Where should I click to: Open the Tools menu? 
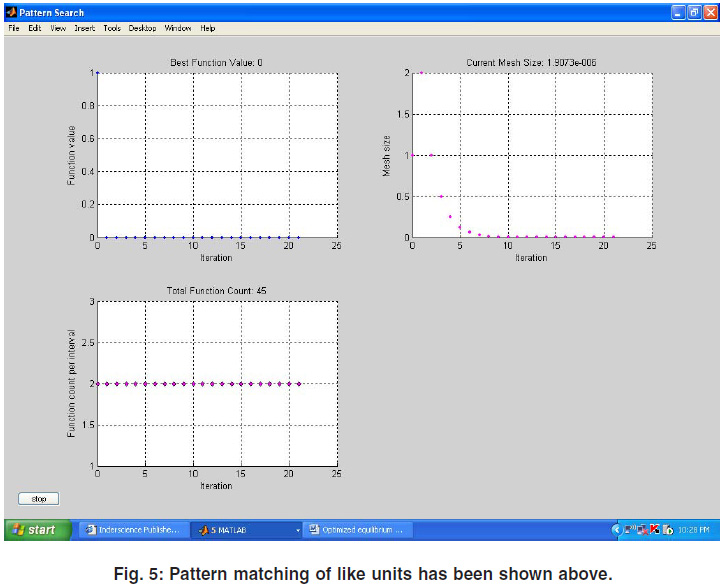point(111,28)
